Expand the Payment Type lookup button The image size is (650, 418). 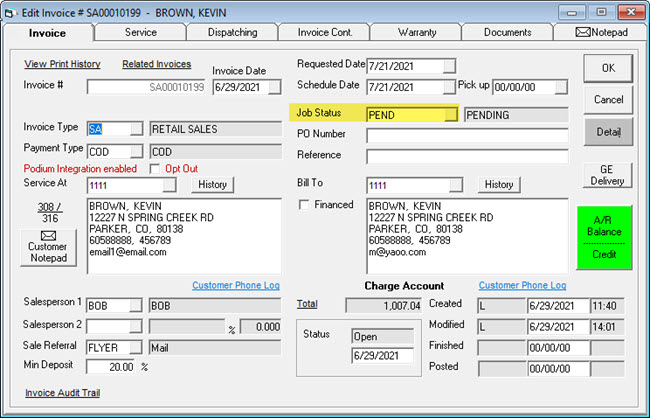coord(136,151)
